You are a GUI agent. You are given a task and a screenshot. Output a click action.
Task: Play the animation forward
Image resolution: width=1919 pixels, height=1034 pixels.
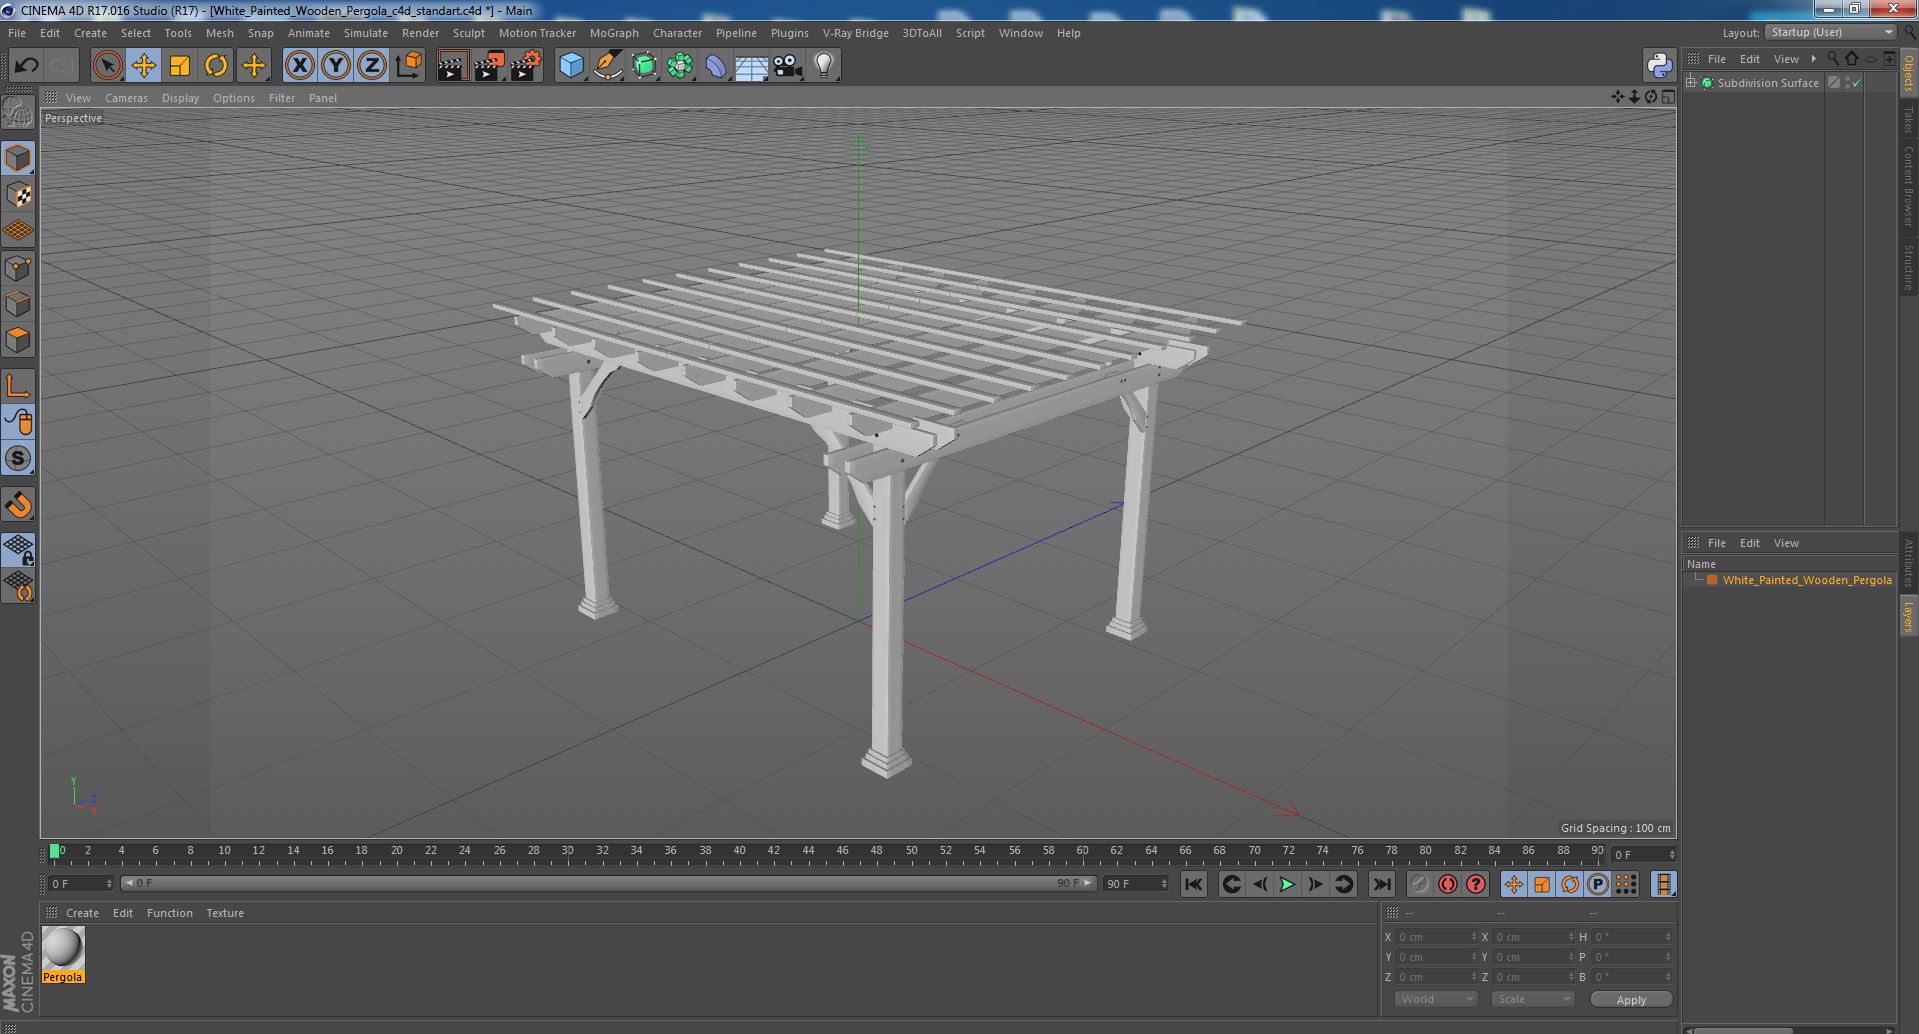1287,884
